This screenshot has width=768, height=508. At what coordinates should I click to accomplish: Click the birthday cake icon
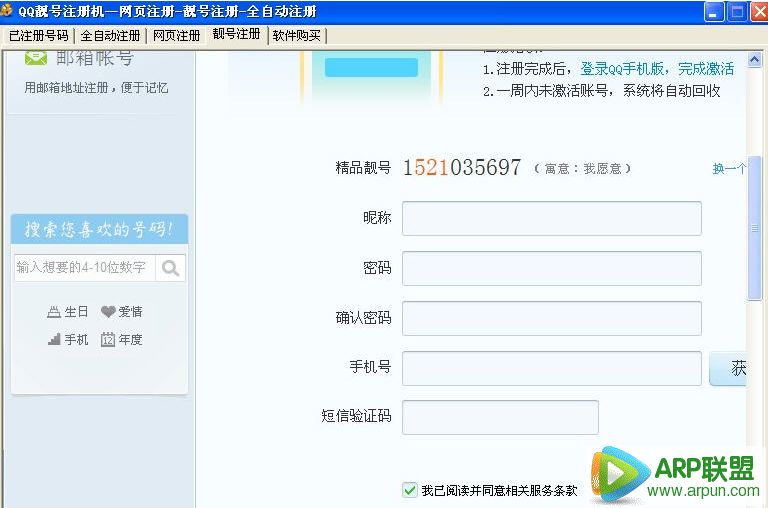pyautogui.click(x=54, y=312)
